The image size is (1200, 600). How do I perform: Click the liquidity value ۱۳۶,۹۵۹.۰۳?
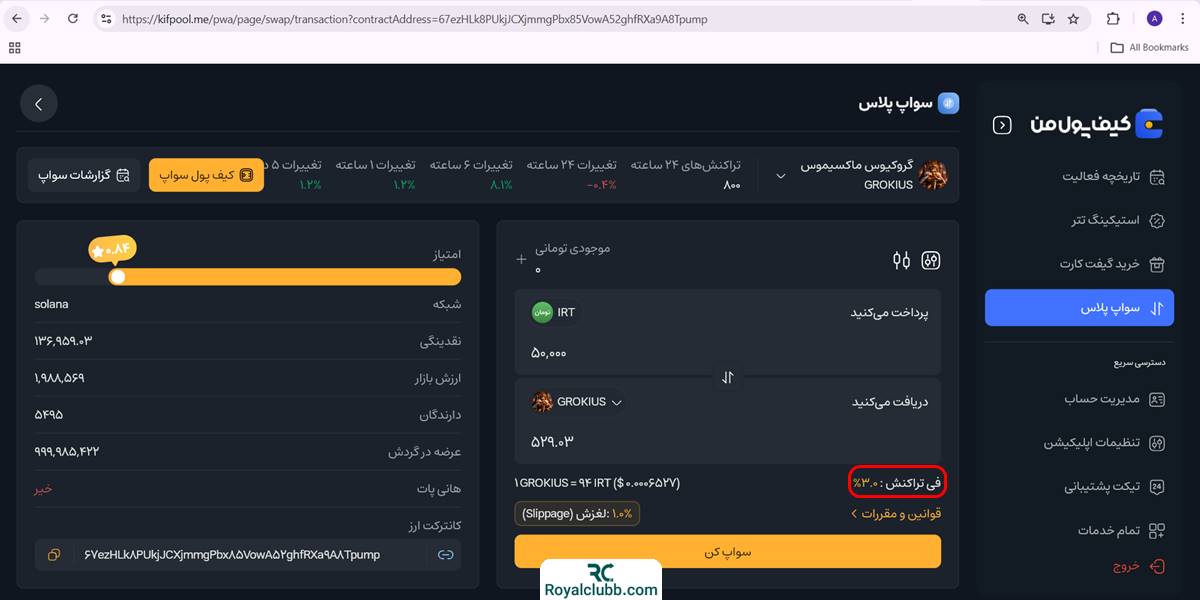pyautogui.click(x=63, y=341)
